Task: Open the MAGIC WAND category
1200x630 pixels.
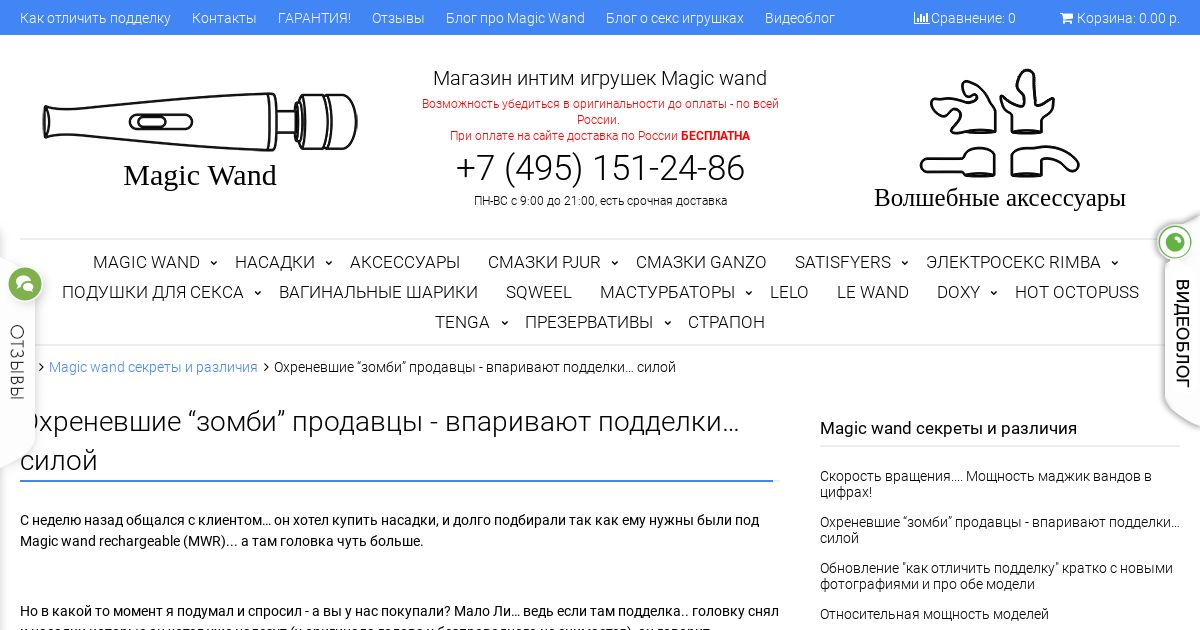Action: coord(146,262)
